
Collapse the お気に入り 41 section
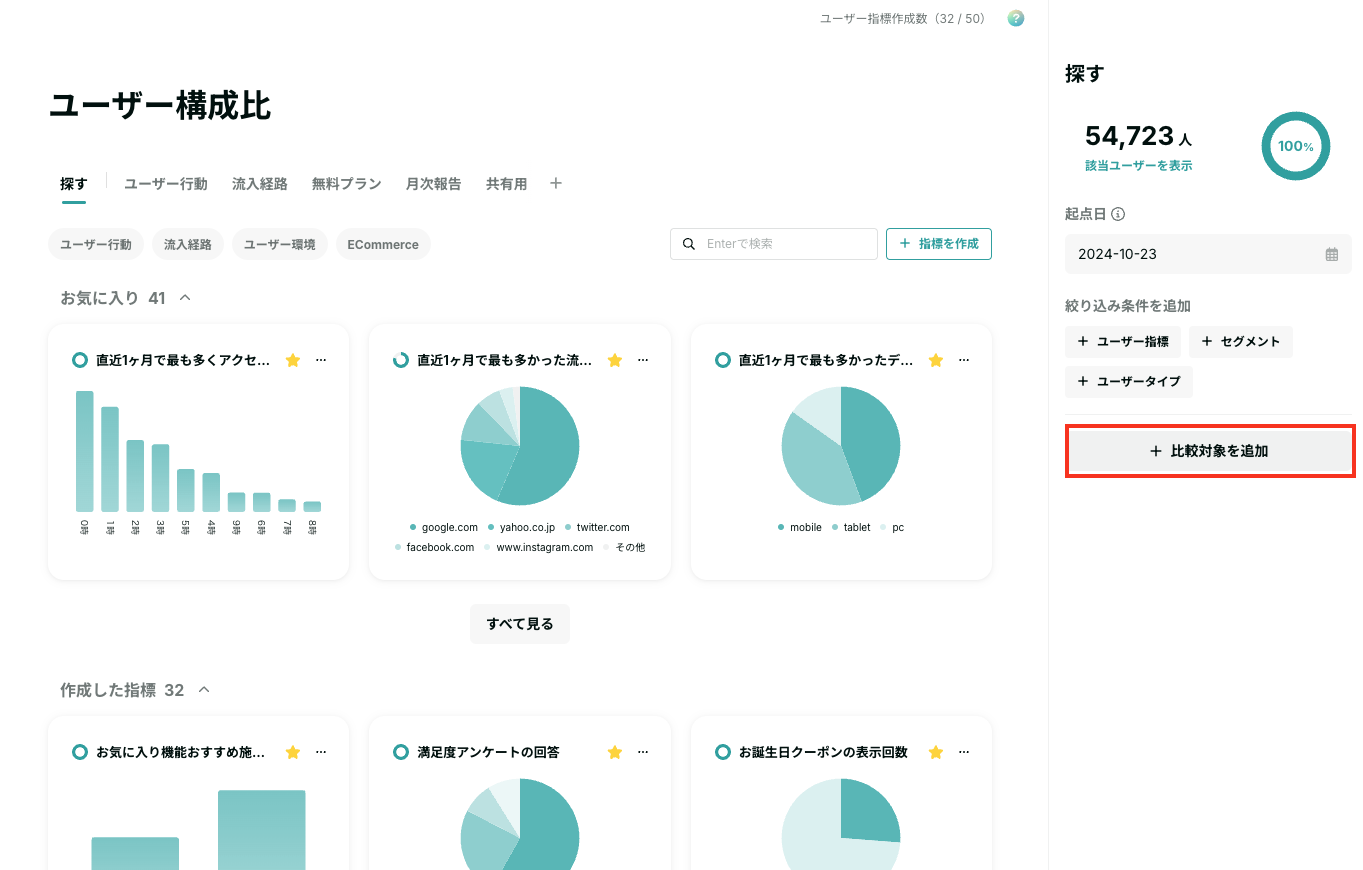pyautogui.click(x=184, y=298)
